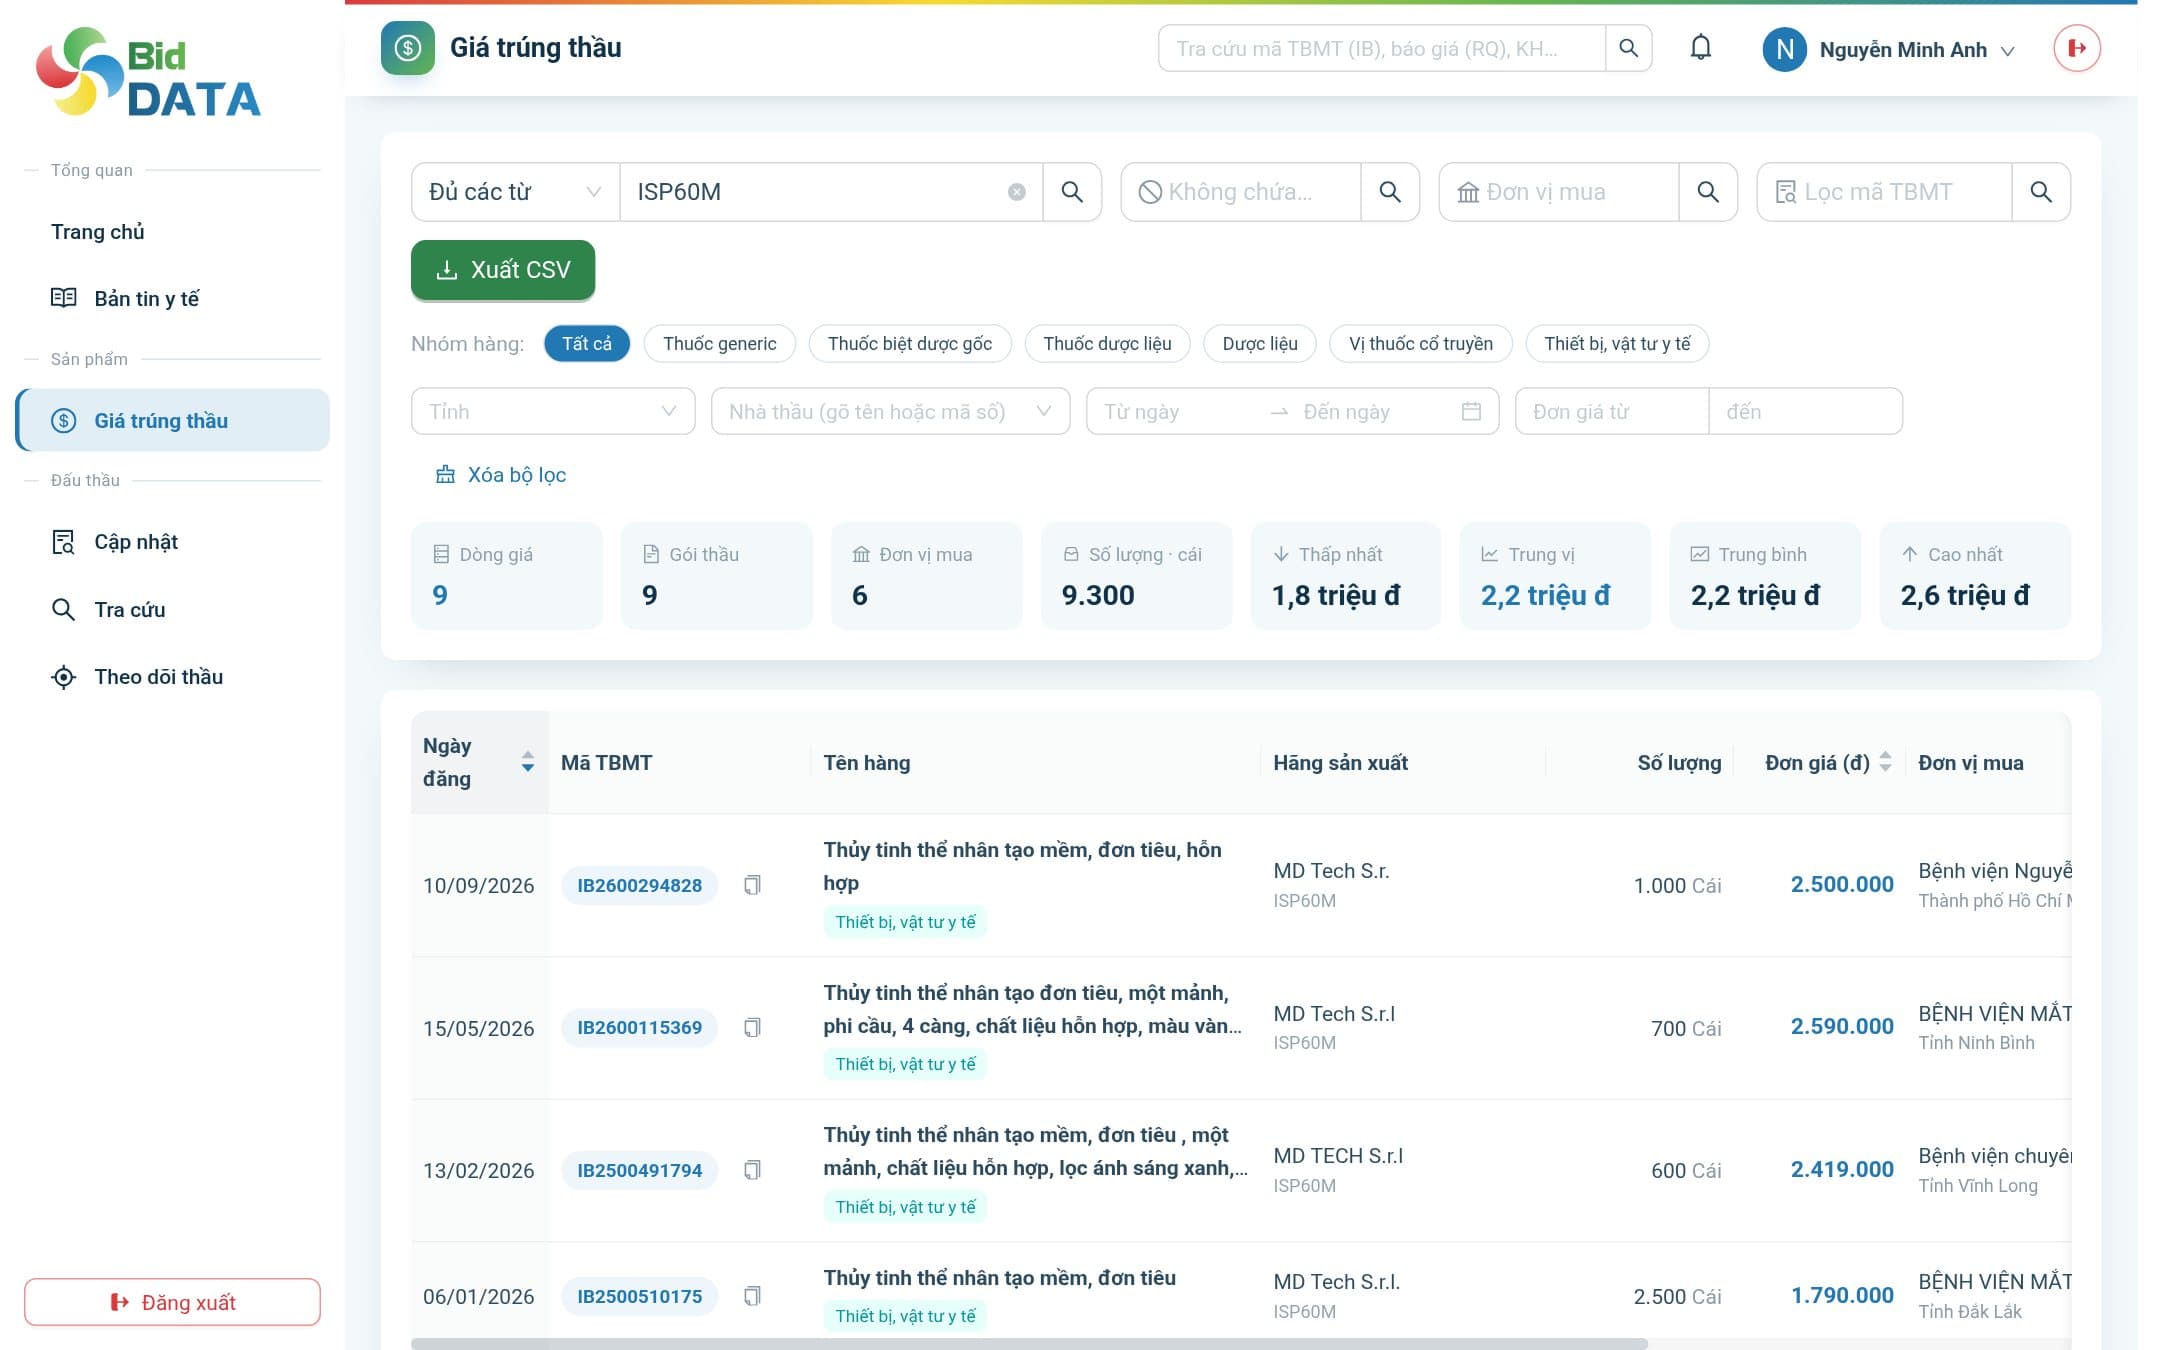Copy code IB2500510175 with copy icon
Viewport: 2160px width, 1350px height.
(752, 1296)
